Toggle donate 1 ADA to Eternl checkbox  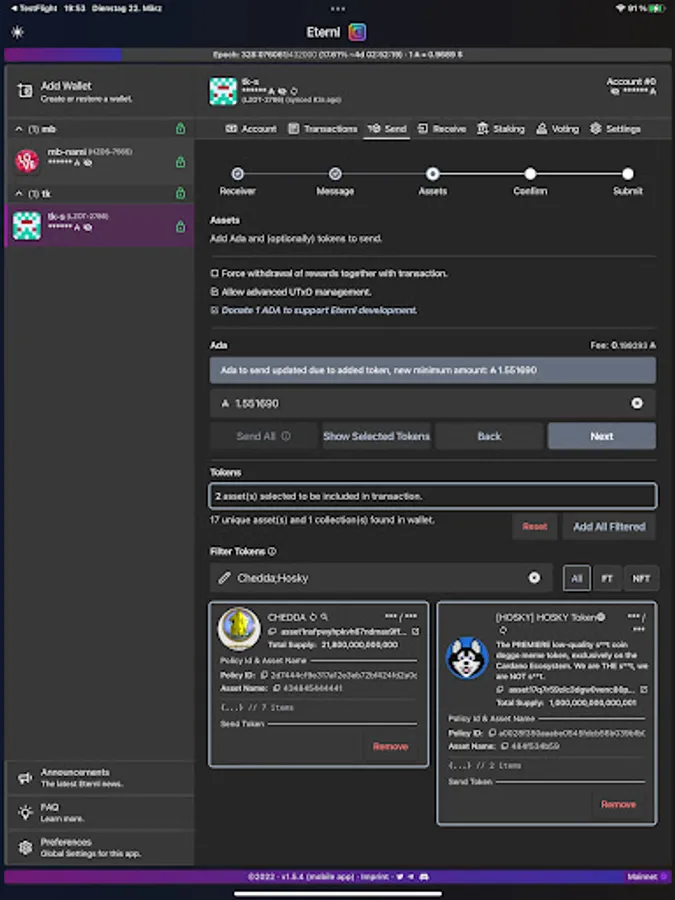point(215,310)
